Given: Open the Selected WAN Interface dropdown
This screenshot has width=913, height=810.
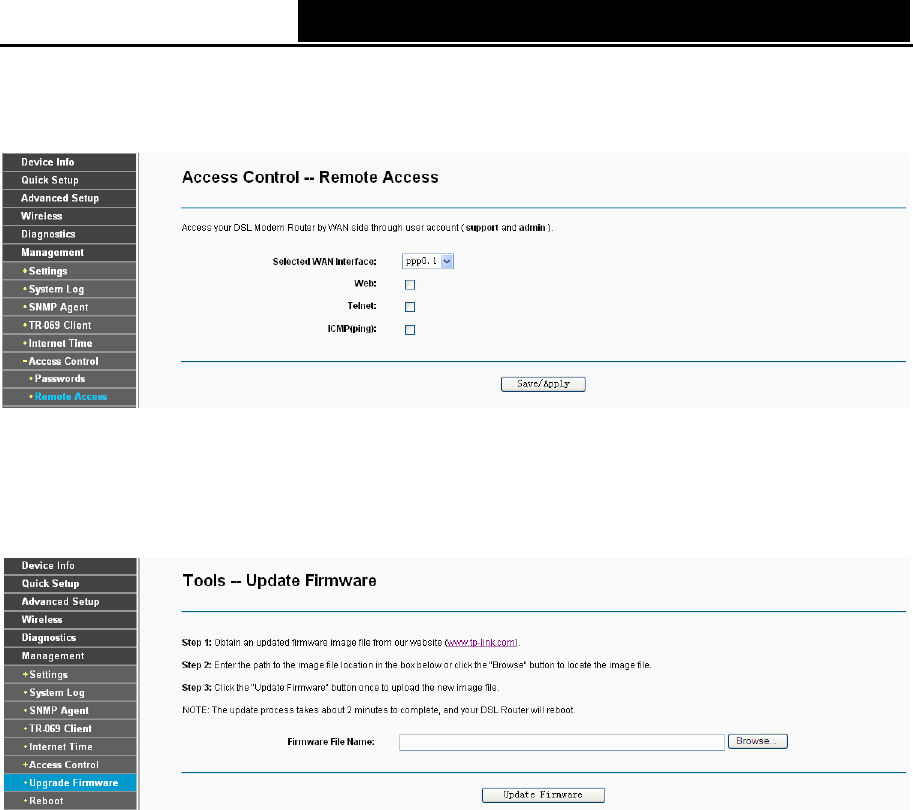Looking at the screenshot, I should pos(435,261).
